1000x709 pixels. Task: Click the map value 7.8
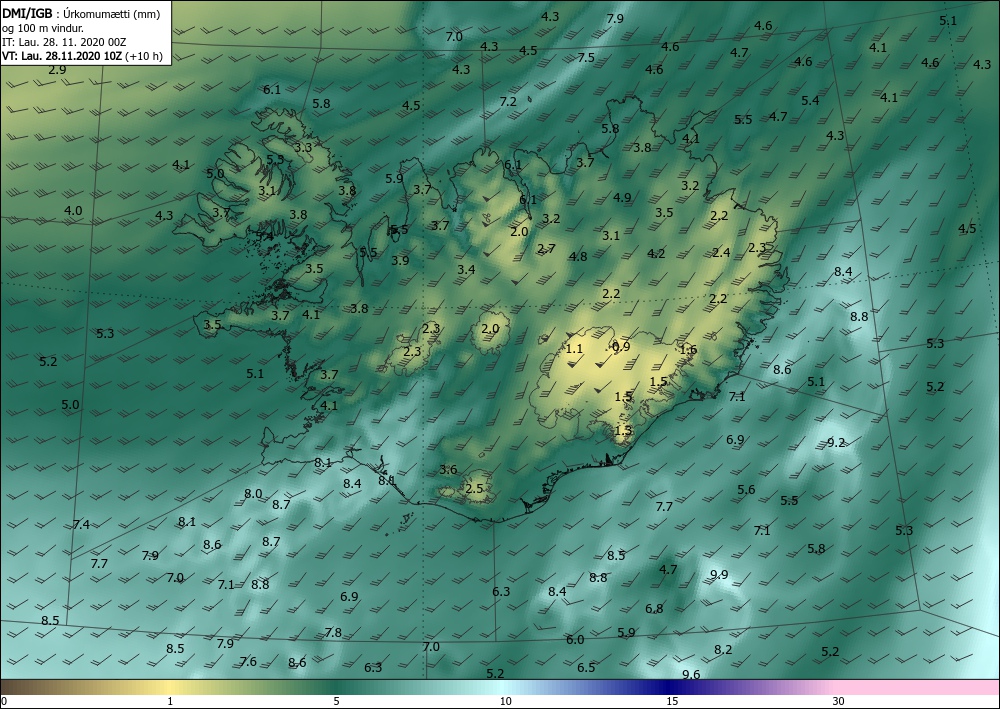tap(333, 633)
